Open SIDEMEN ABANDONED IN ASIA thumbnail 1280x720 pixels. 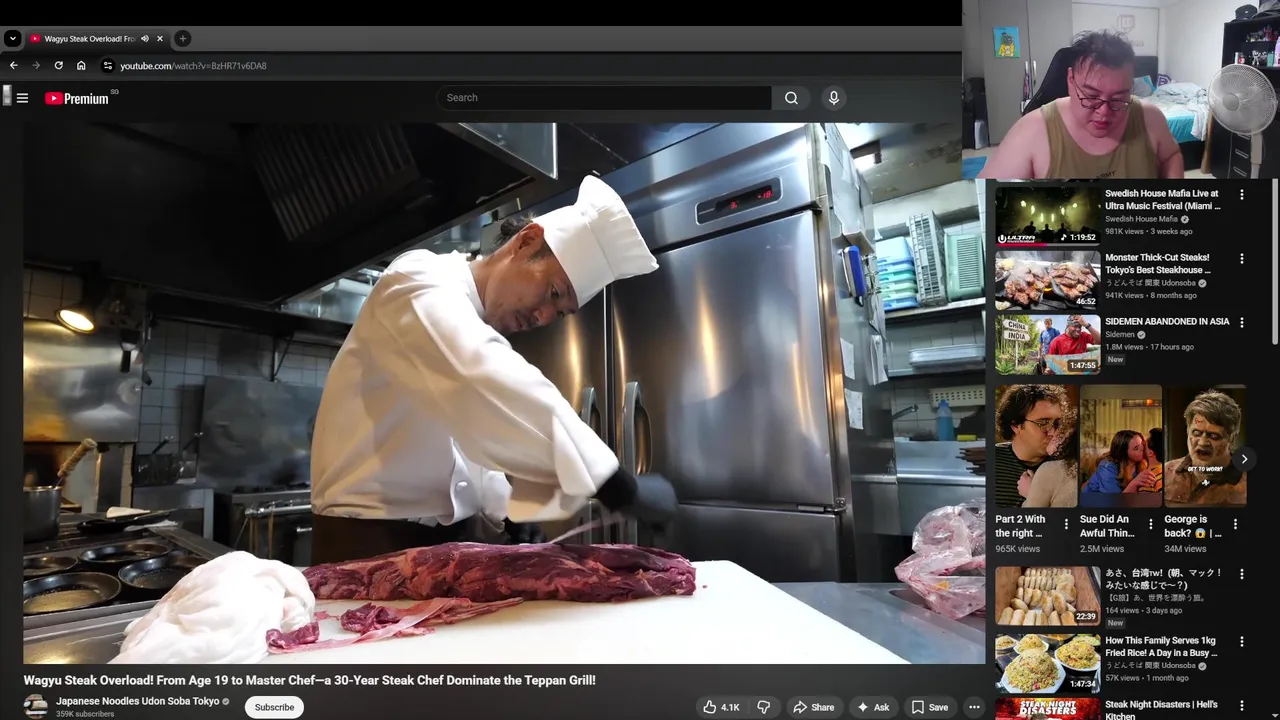point(1047,343)
